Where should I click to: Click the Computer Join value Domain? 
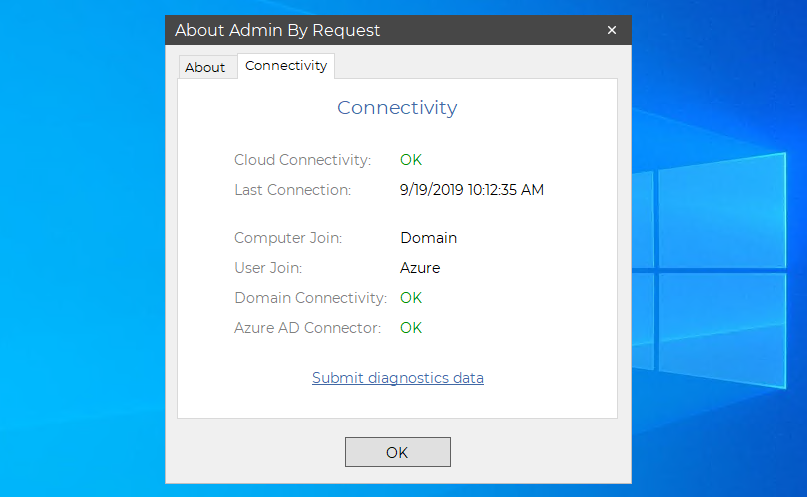point(429,238)
